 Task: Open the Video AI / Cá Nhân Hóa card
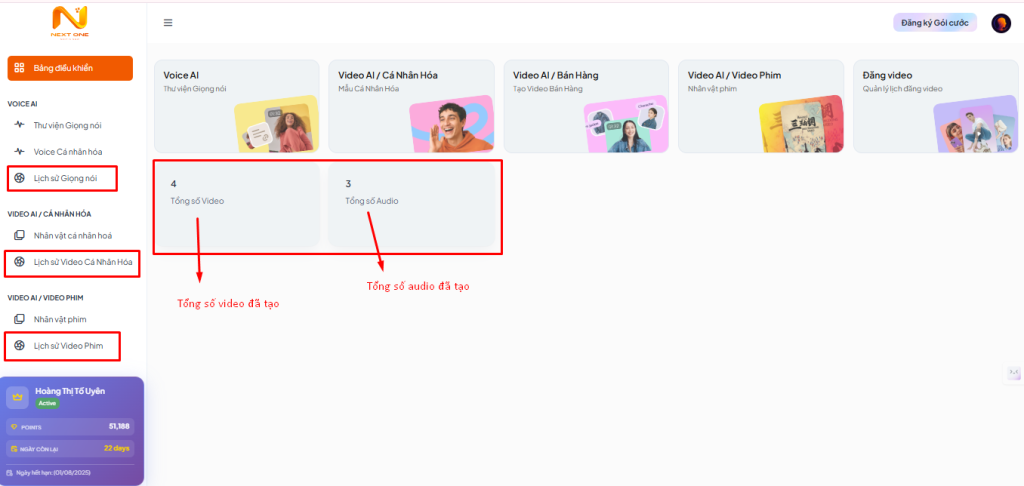click(411, 106)
